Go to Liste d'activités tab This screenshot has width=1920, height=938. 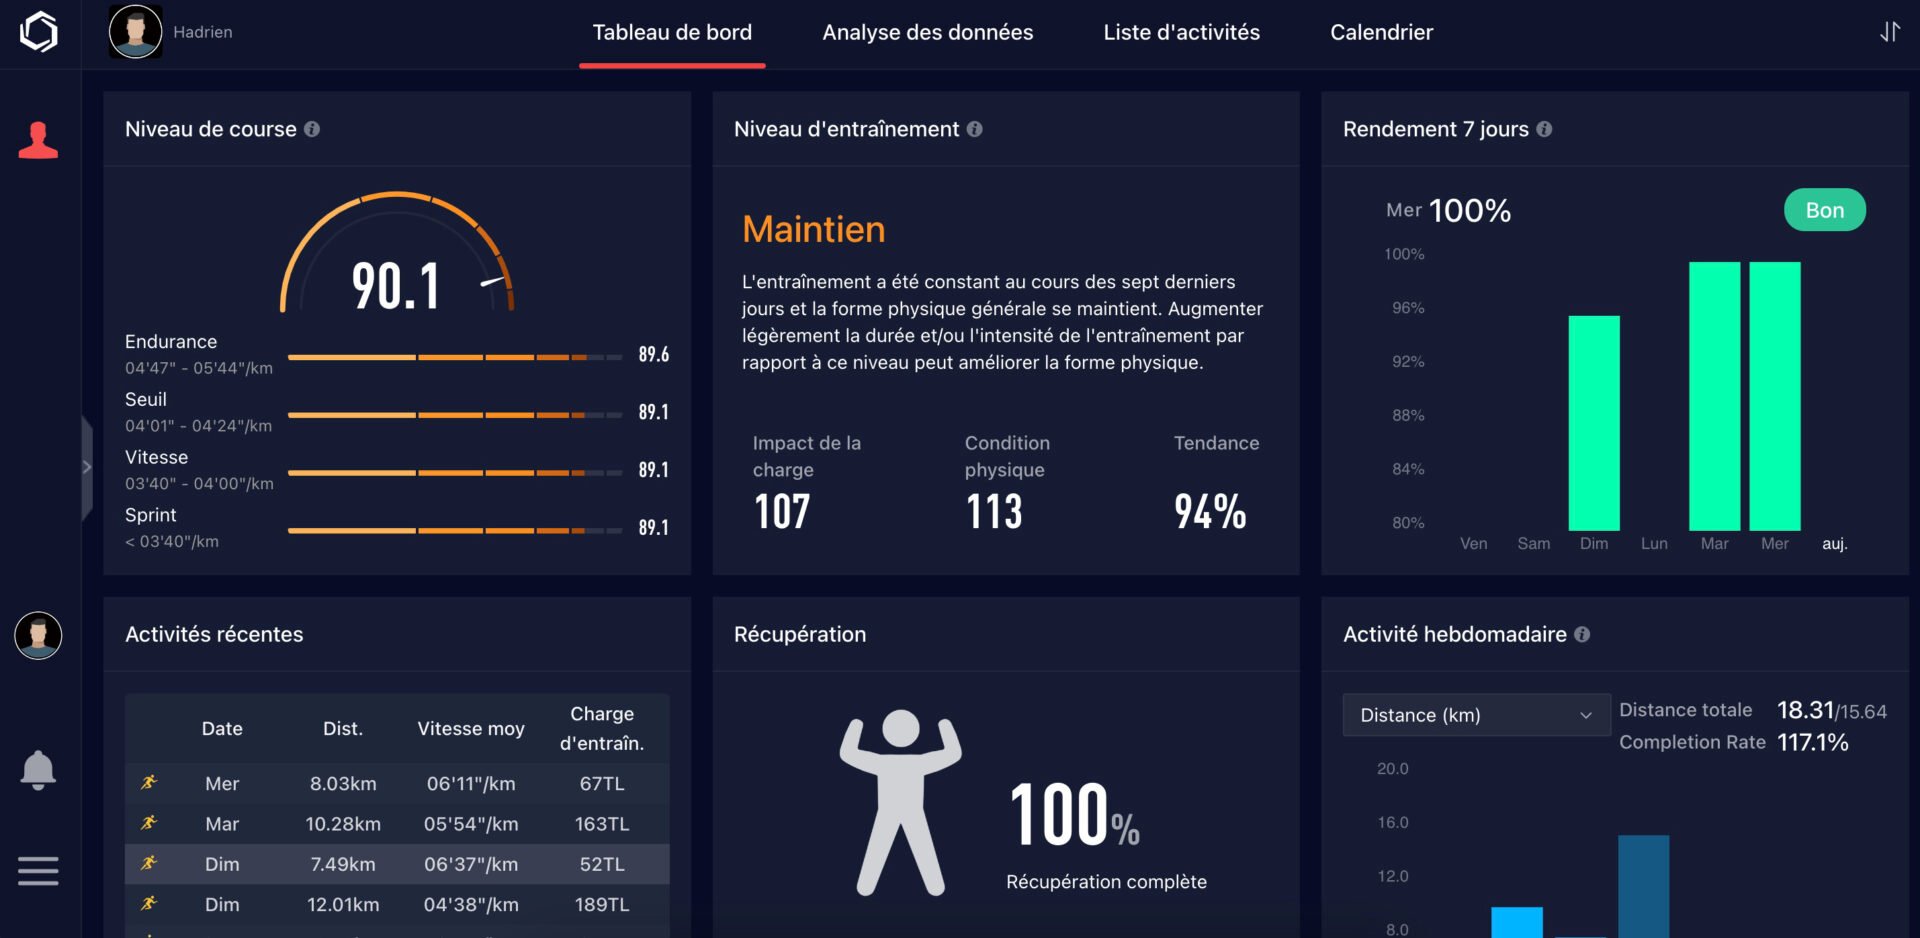[x=1181, y=32]
